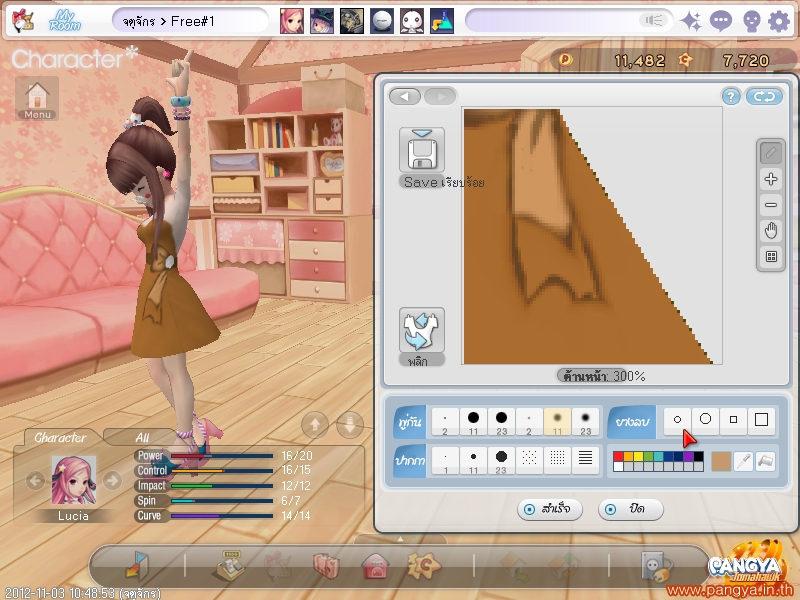Redo with the right arrow button
800x600 pixels.
(x=440, y=96)
